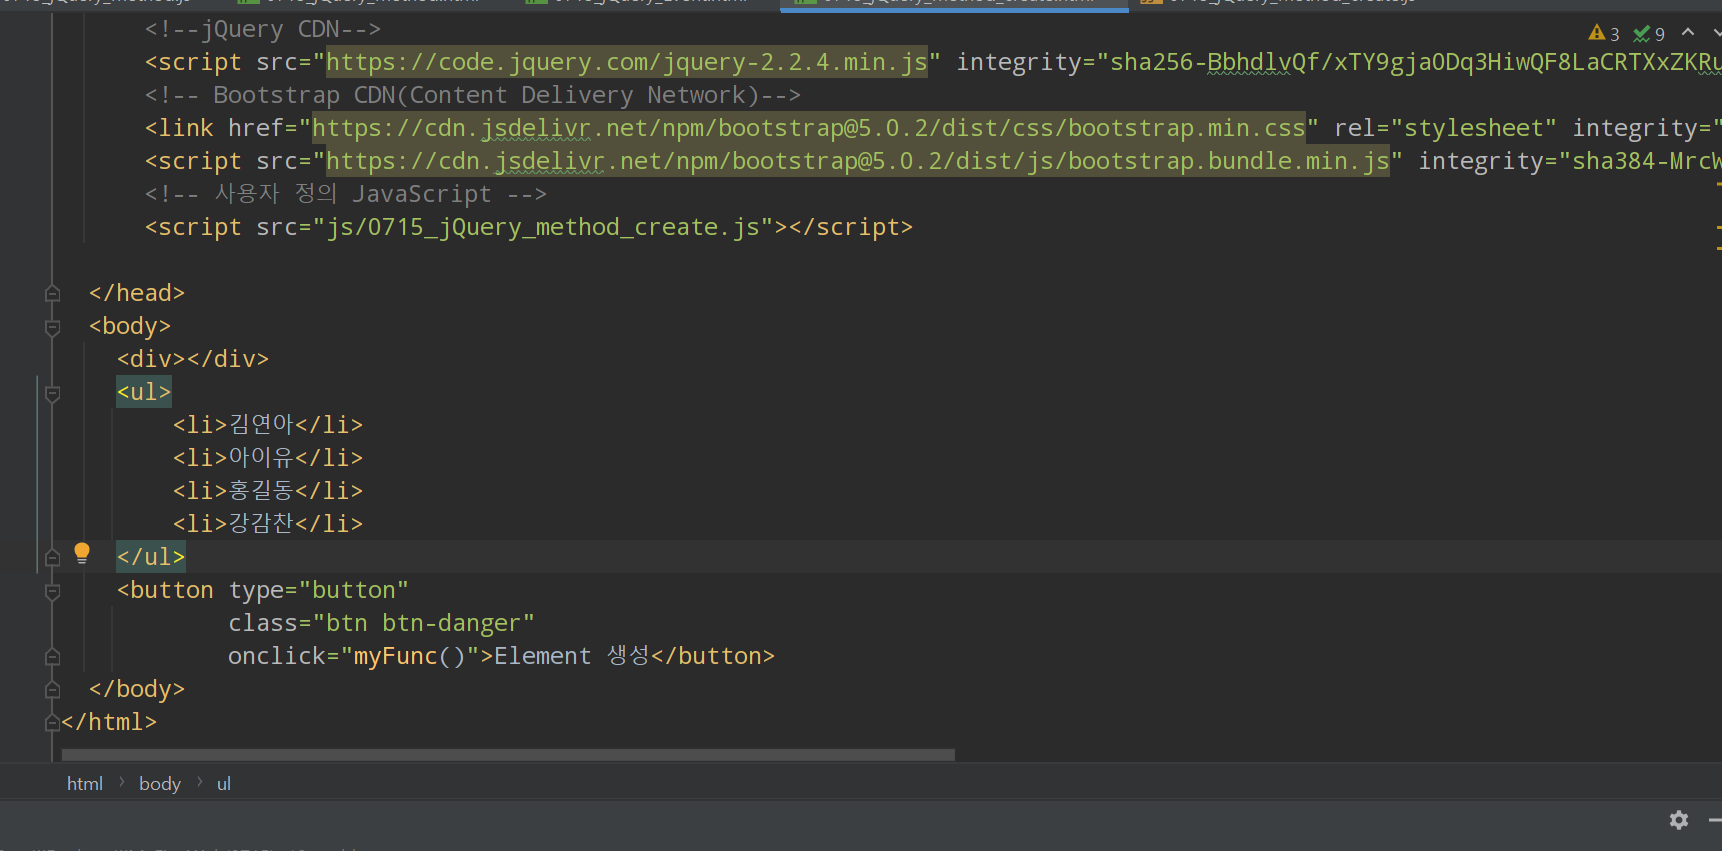Click the myFunc() call in onclick

(410, 656)
